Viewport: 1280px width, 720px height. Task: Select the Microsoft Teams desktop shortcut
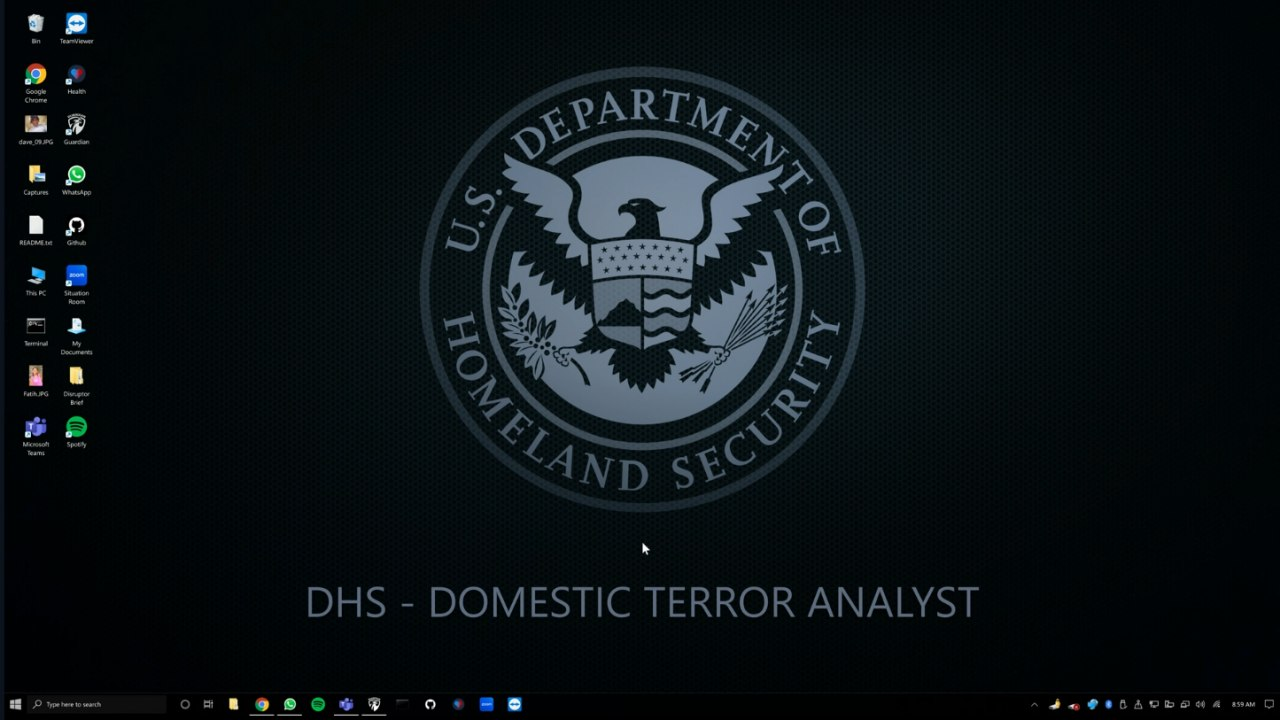(x=36, y=436)
